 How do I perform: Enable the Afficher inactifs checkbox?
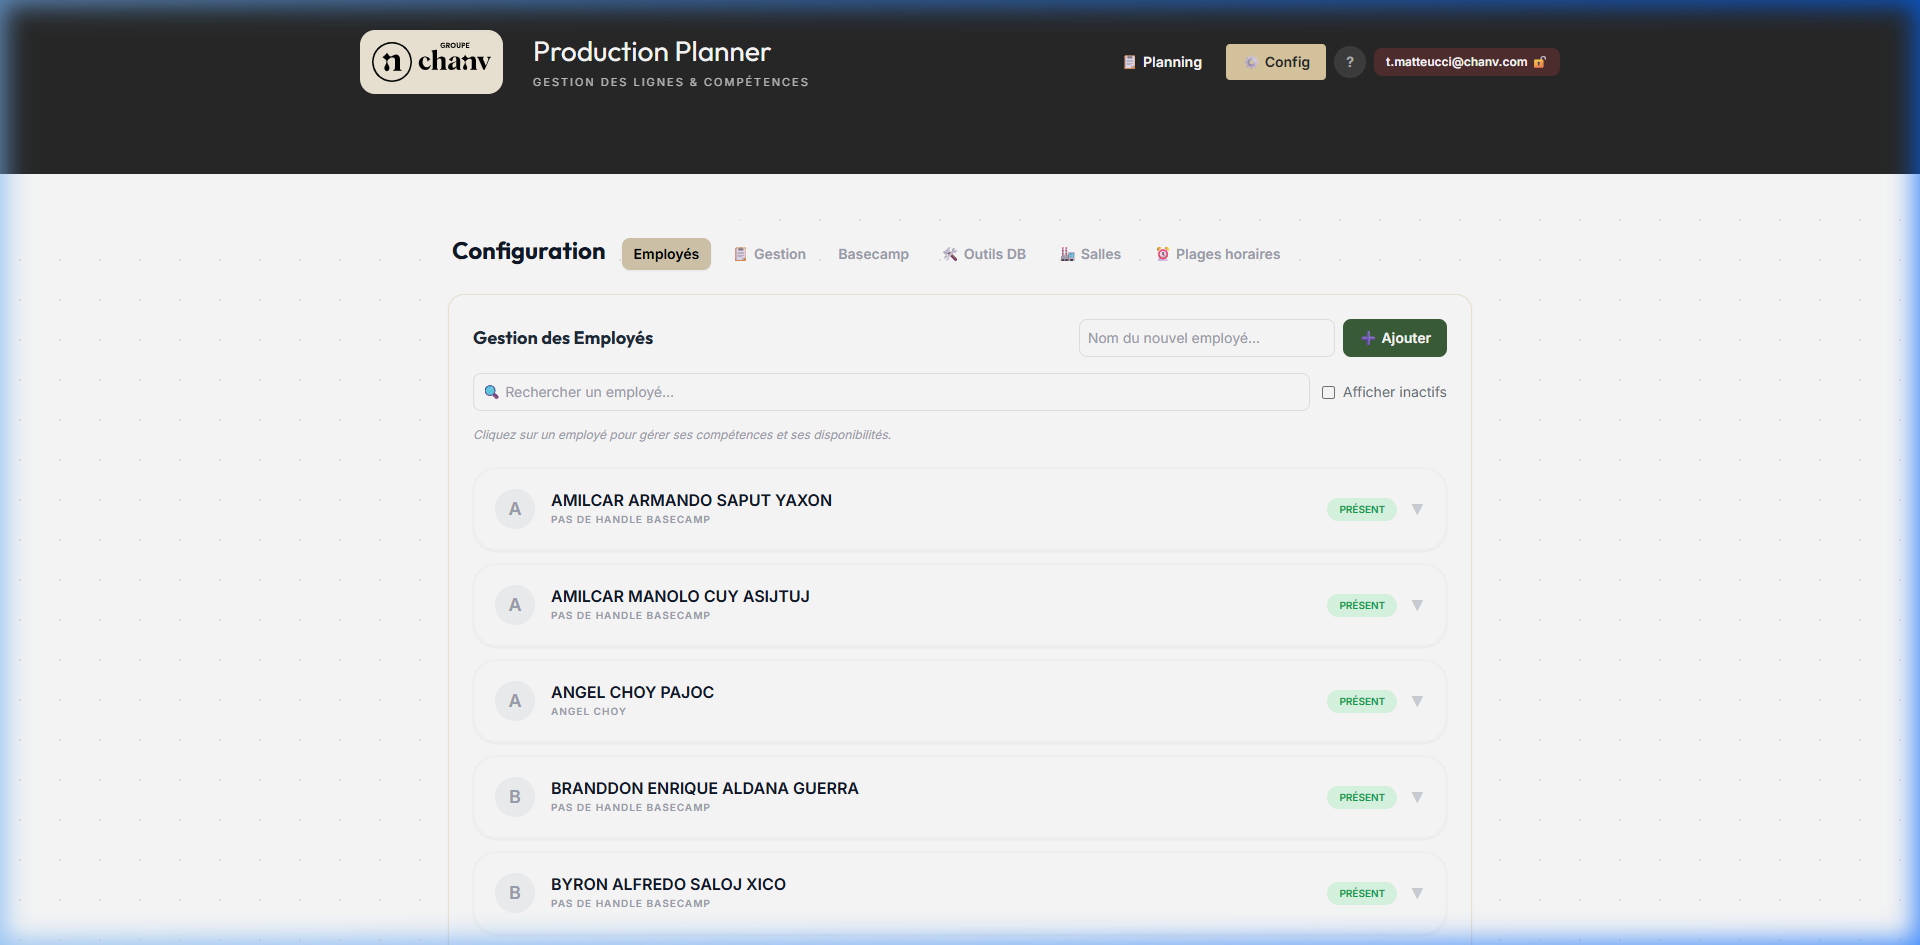coord(1328,392)
